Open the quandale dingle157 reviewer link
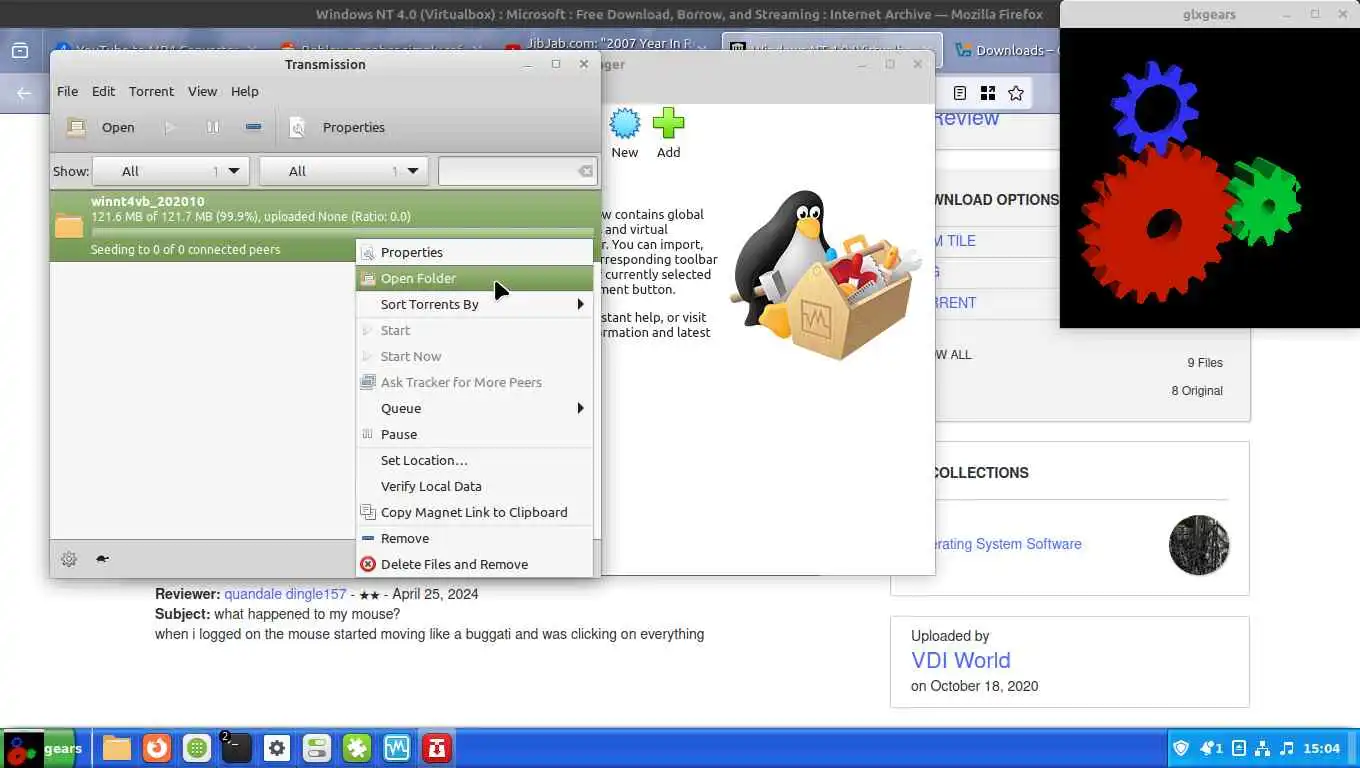This screenshot has height=768, width=1360. coord(285,594)
